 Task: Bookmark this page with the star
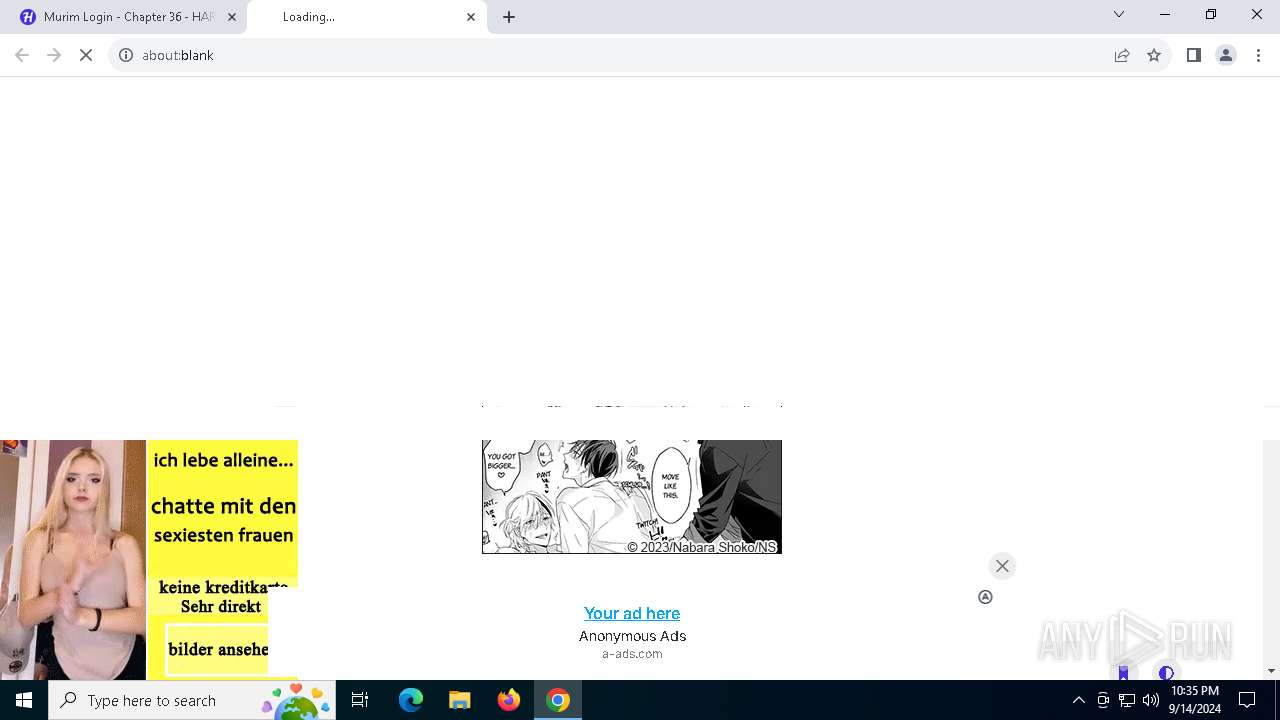1154,55
